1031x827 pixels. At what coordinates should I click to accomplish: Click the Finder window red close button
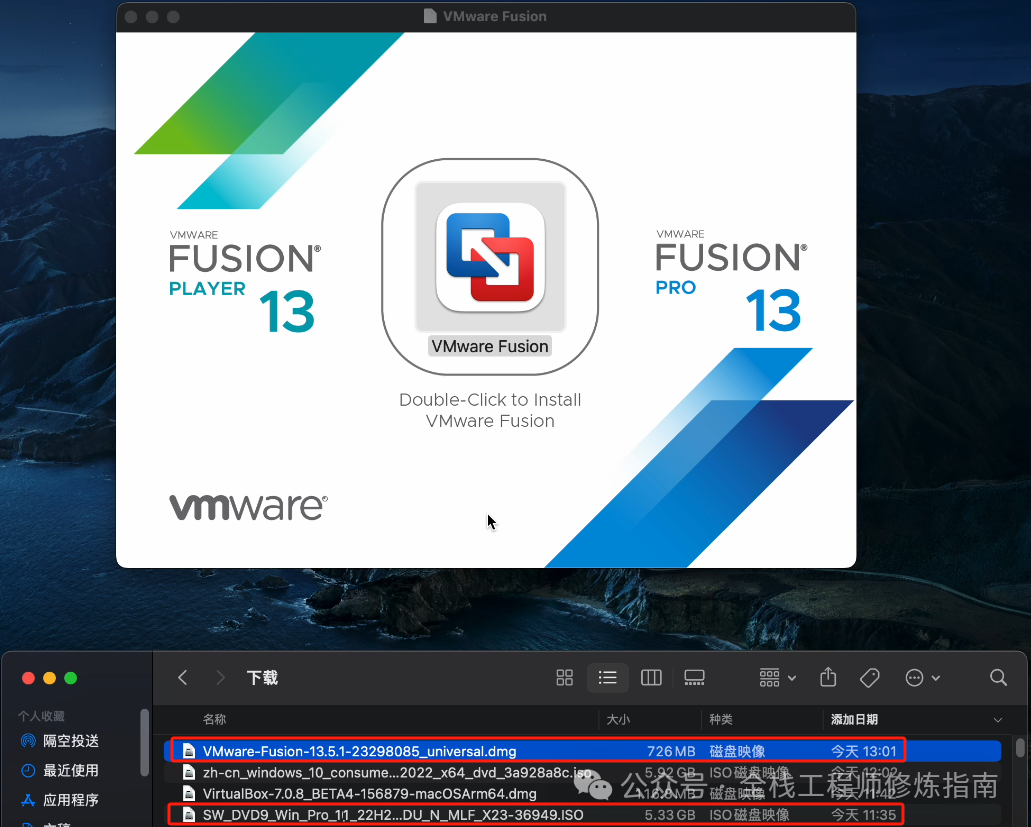click(28, 678)
